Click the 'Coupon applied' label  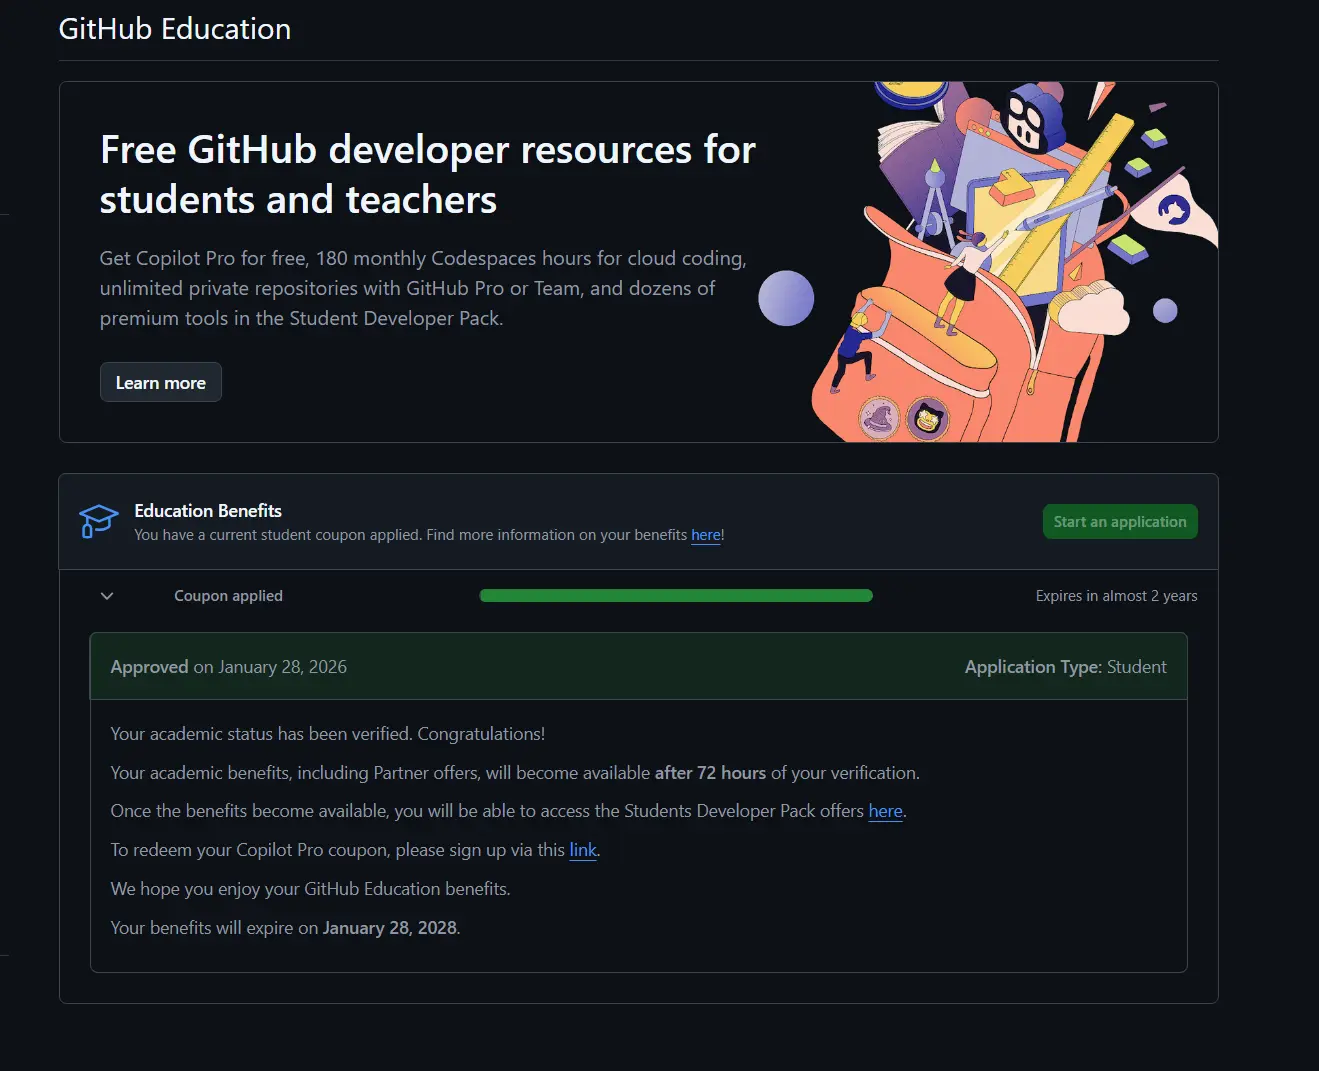point(228,596)
